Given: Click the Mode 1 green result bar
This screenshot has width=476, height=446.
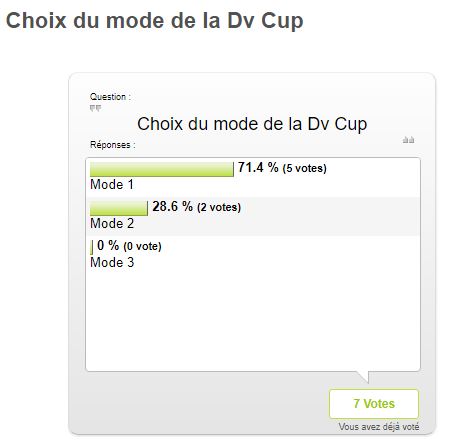Looking at the screenshot, I should tap(162, 169).
